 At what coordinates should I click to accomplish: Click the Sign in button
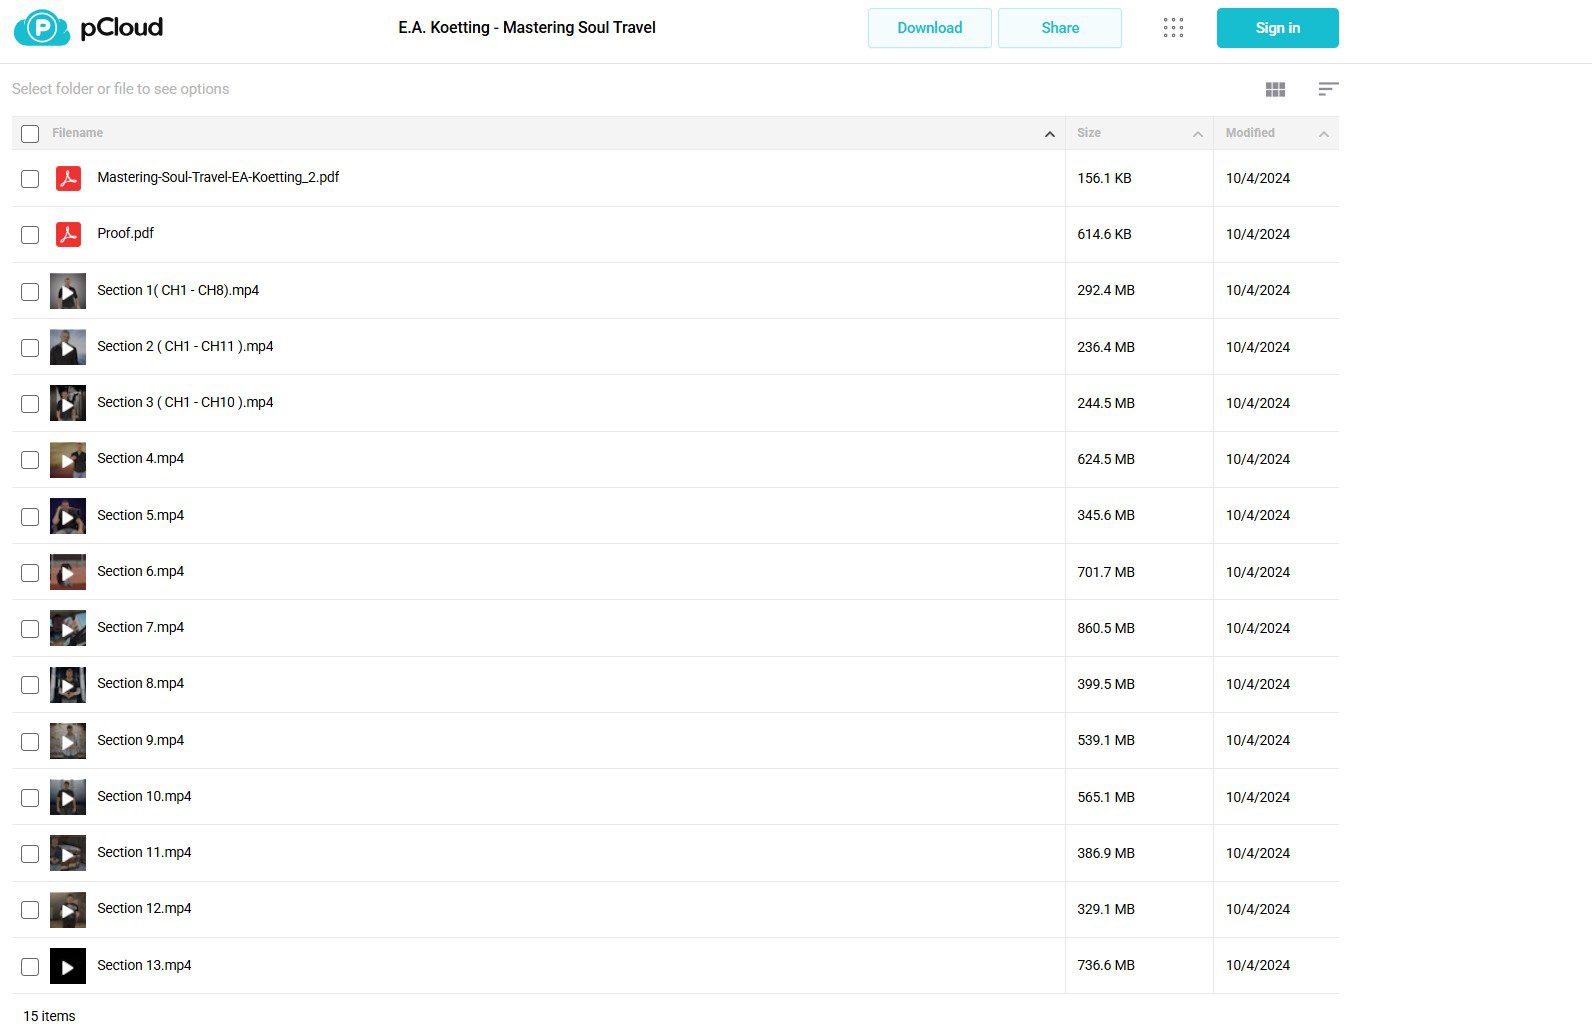[x=1277, y=28]
